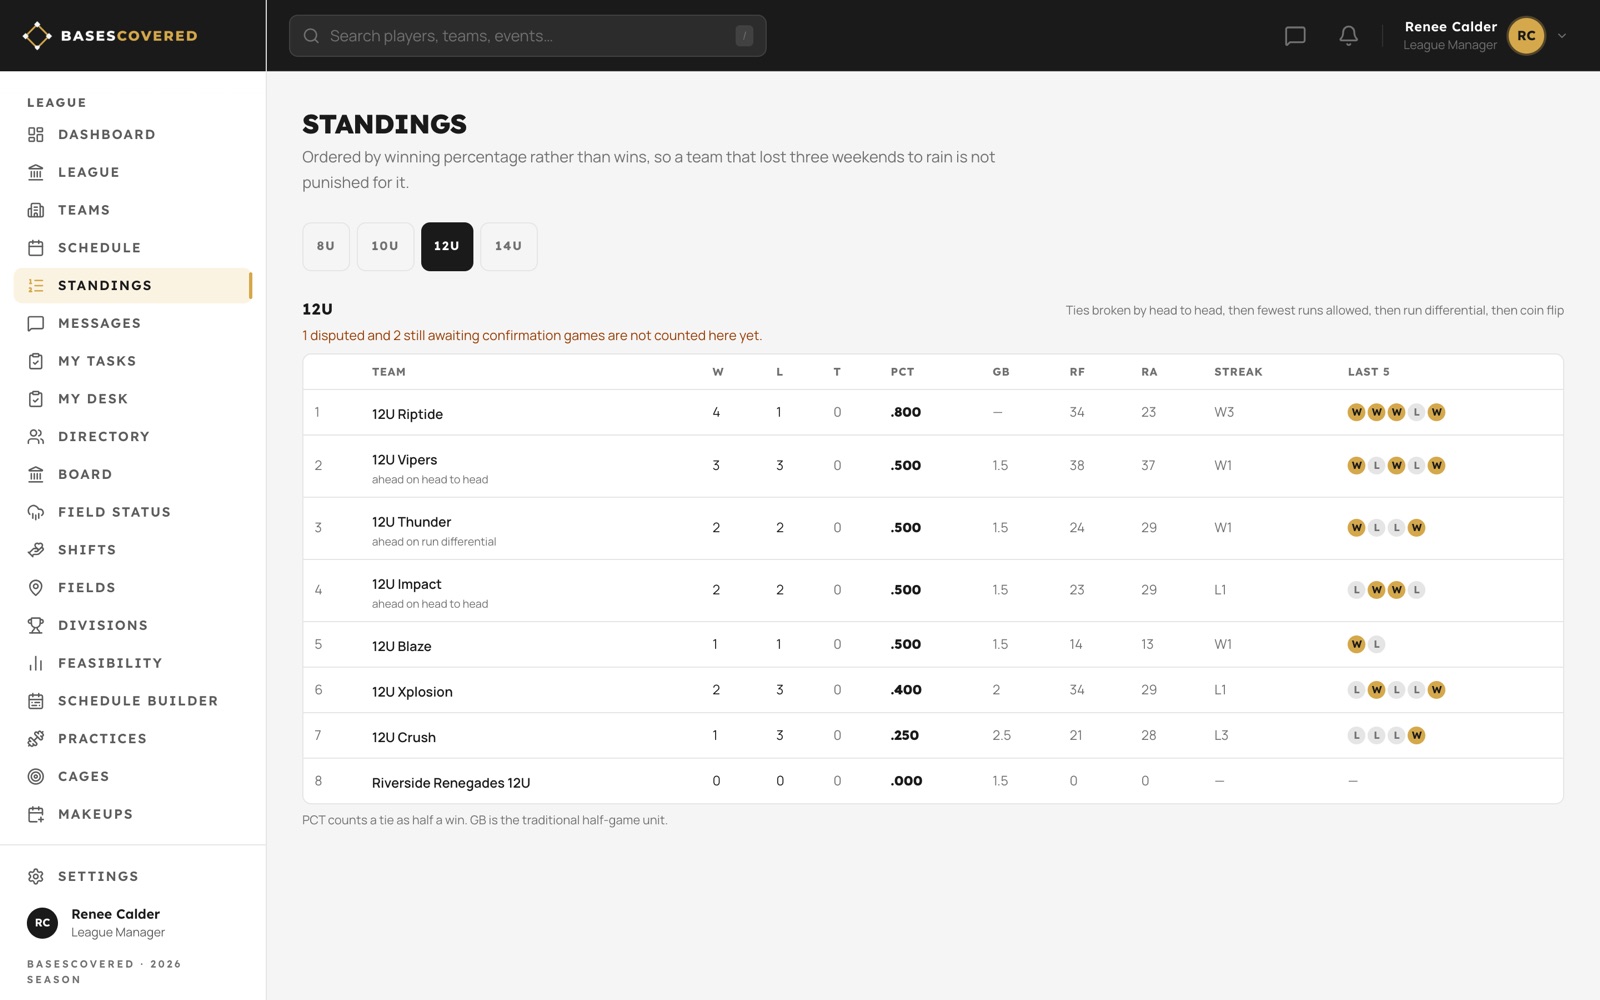1600x1000 pixels.
Task: Click the 12U Blaze team name
Action: (401, 646)
